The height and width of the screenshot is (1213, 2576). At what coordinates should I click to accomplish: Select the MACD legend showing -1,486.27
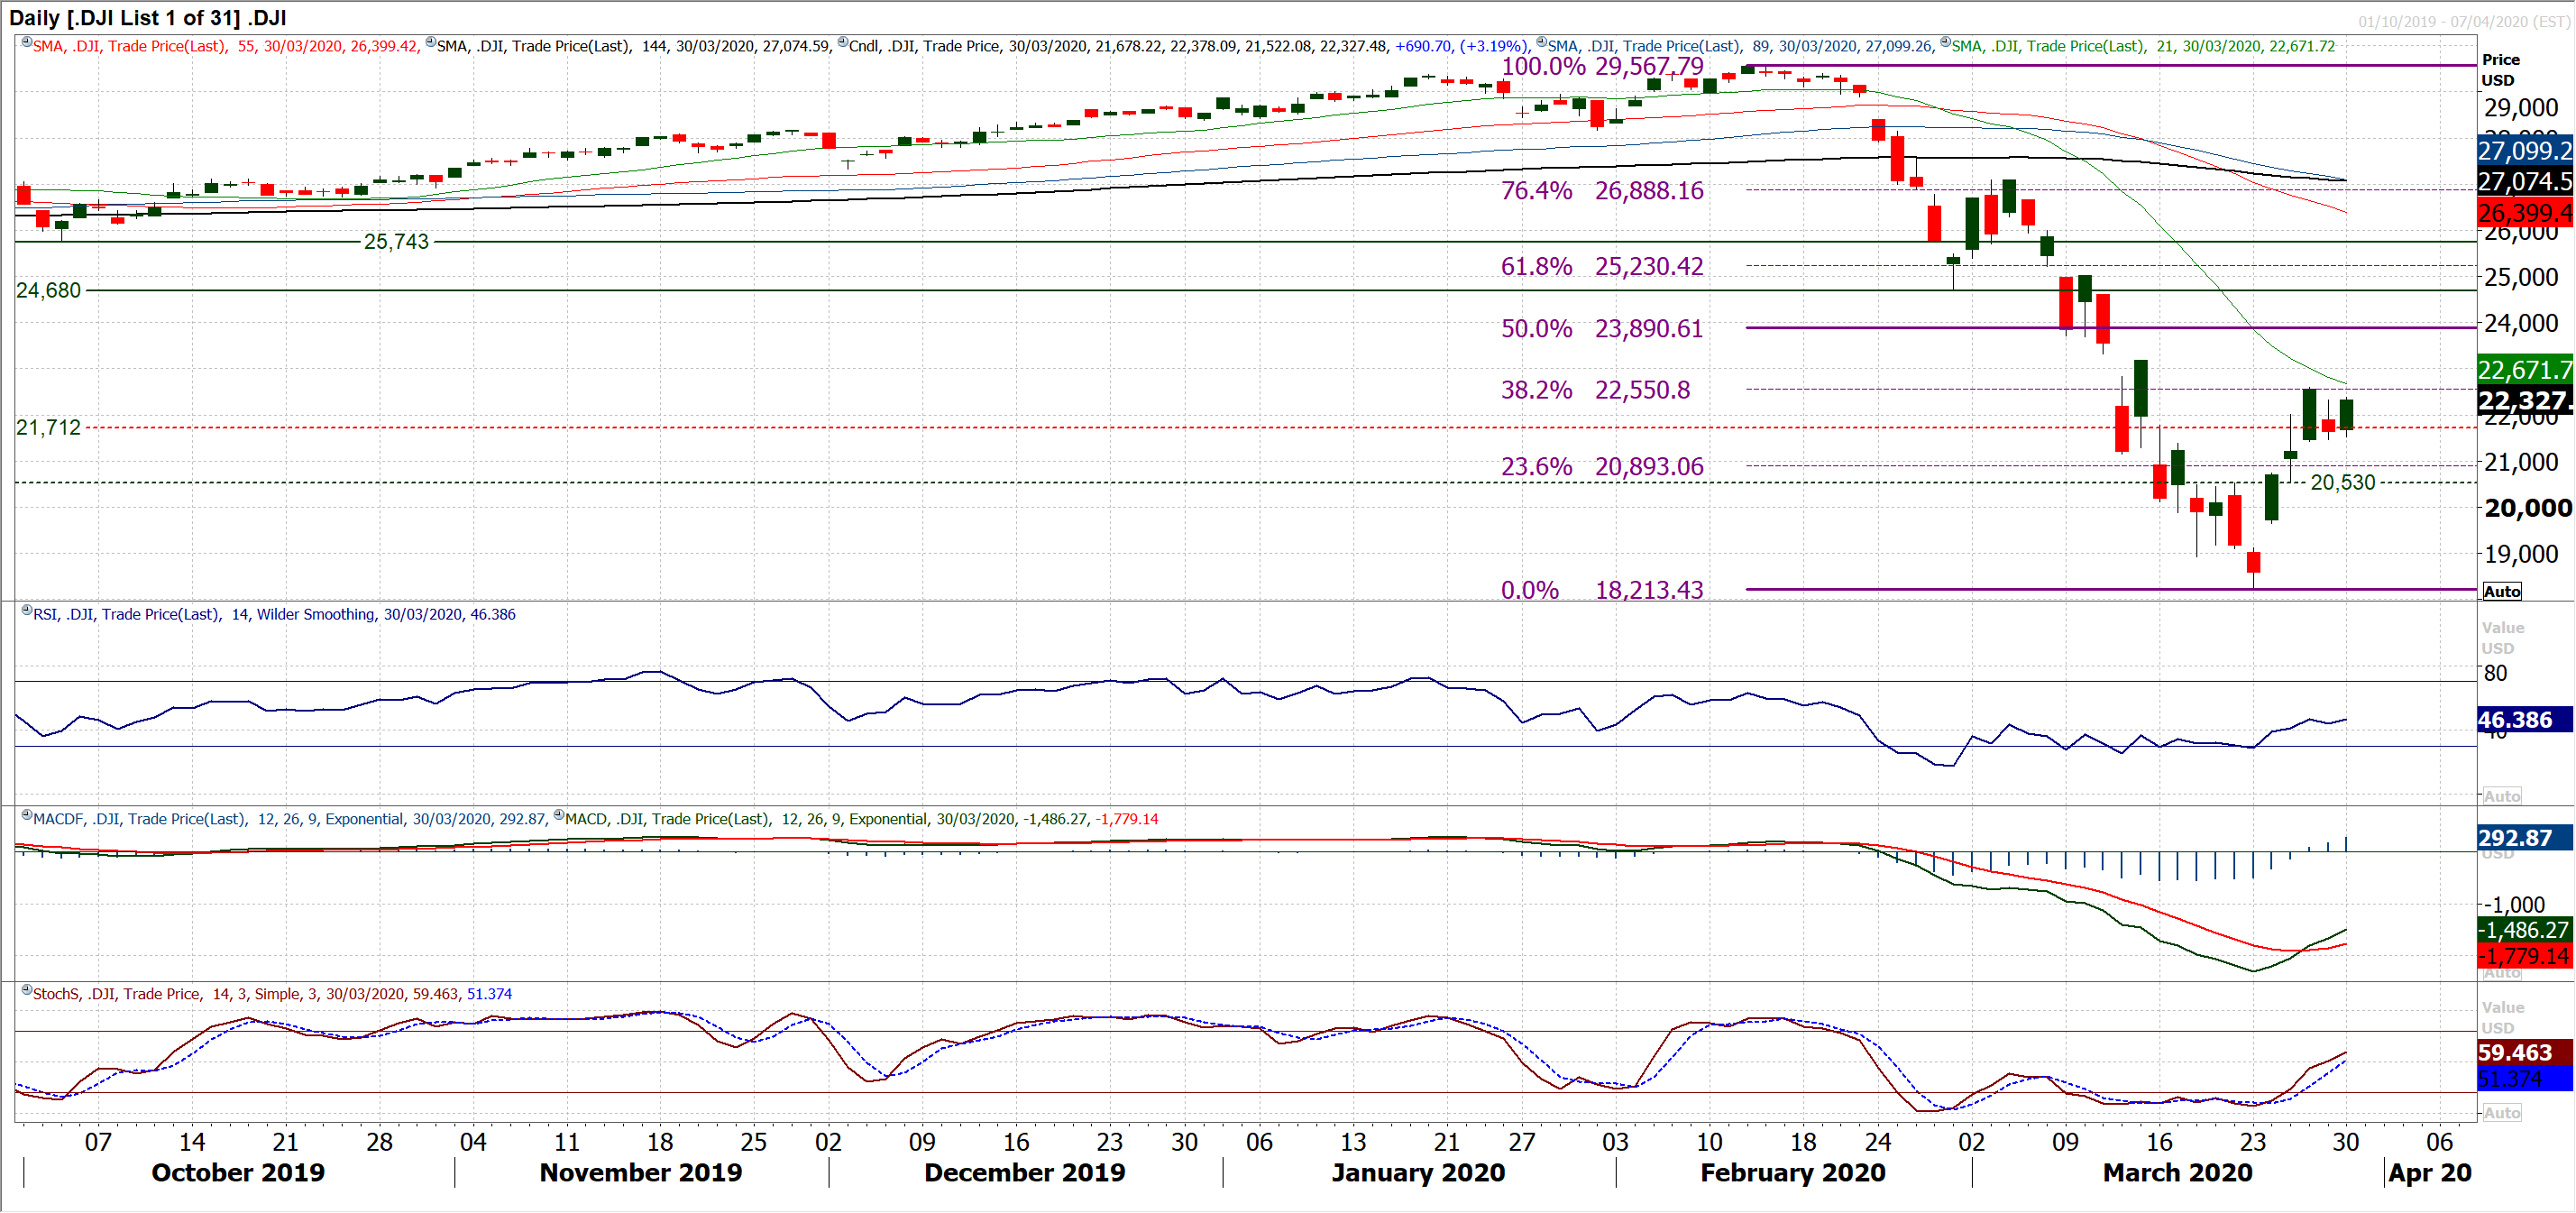(862, 819)
